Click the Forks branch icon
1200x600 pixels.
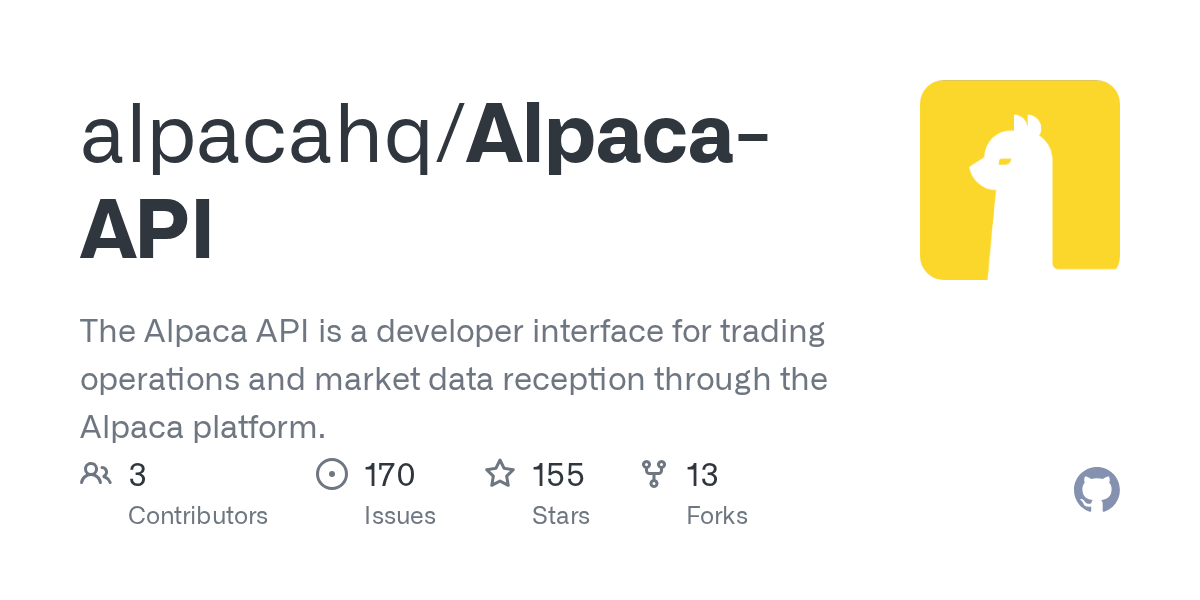point(654,474)
